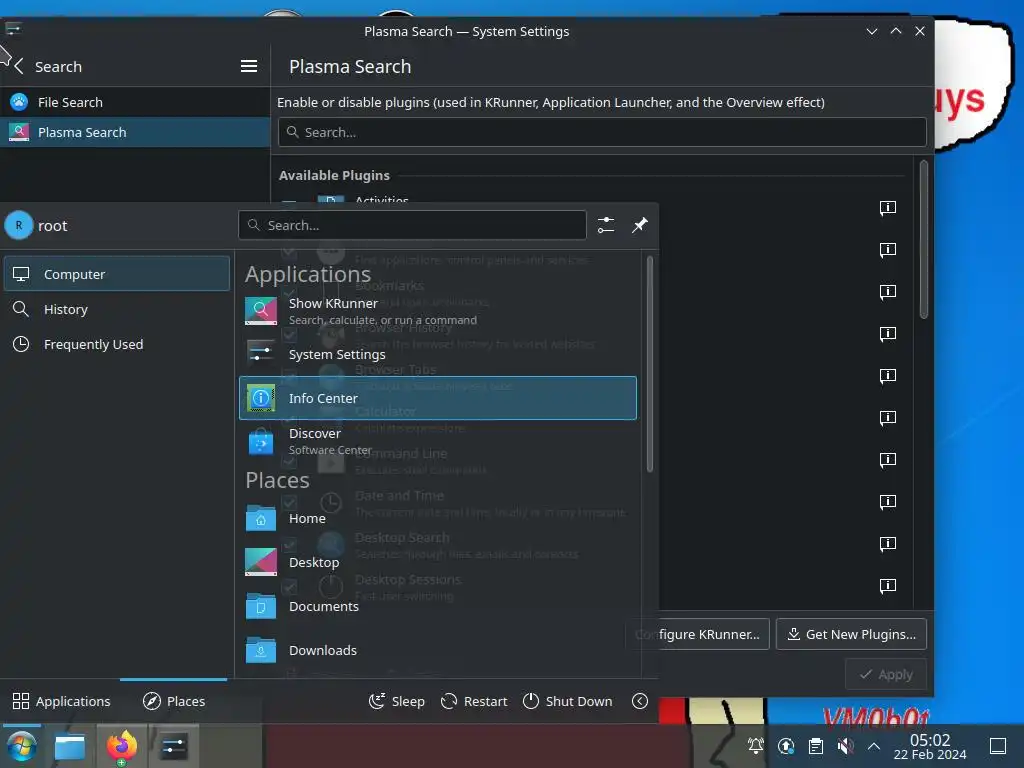The height and width of the screenshot is (768, 1024).
Task: Show info for the Command Line plugin
Action: coord(888,460)
